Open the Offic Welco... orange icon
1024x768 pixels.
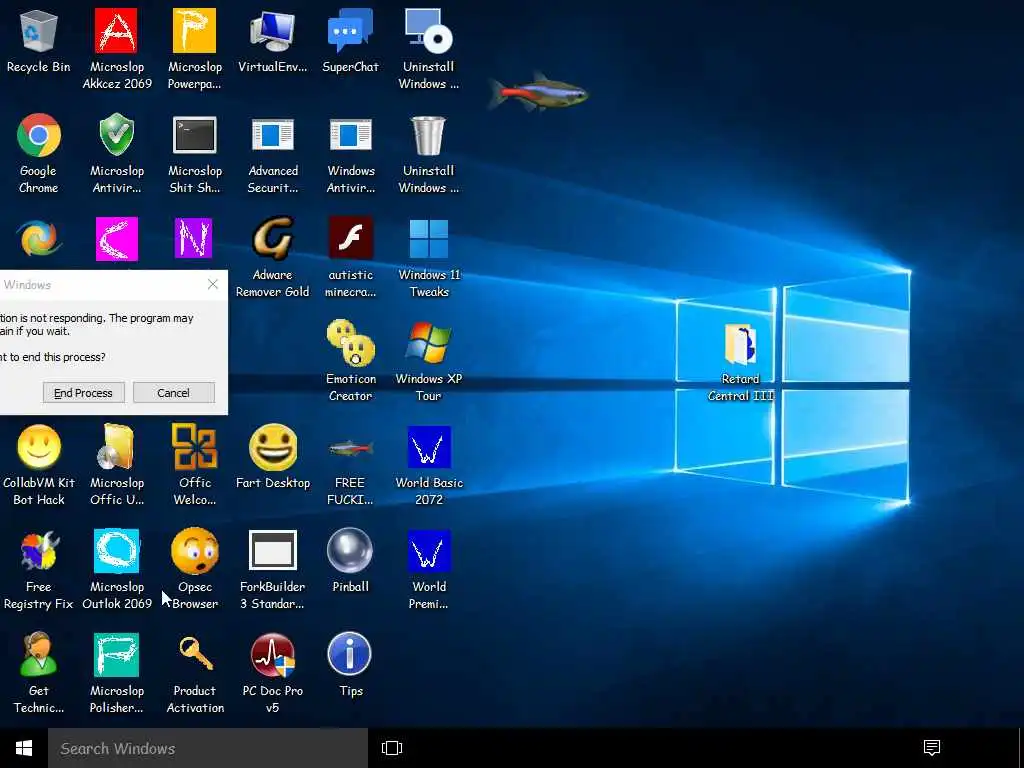[194, 447]
